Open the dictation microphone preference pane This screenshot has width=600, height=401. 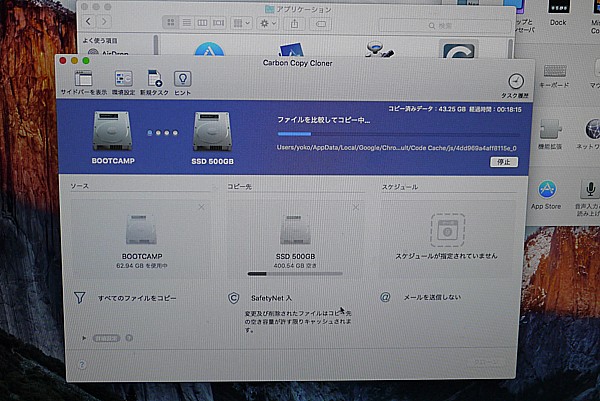[590, 198]
